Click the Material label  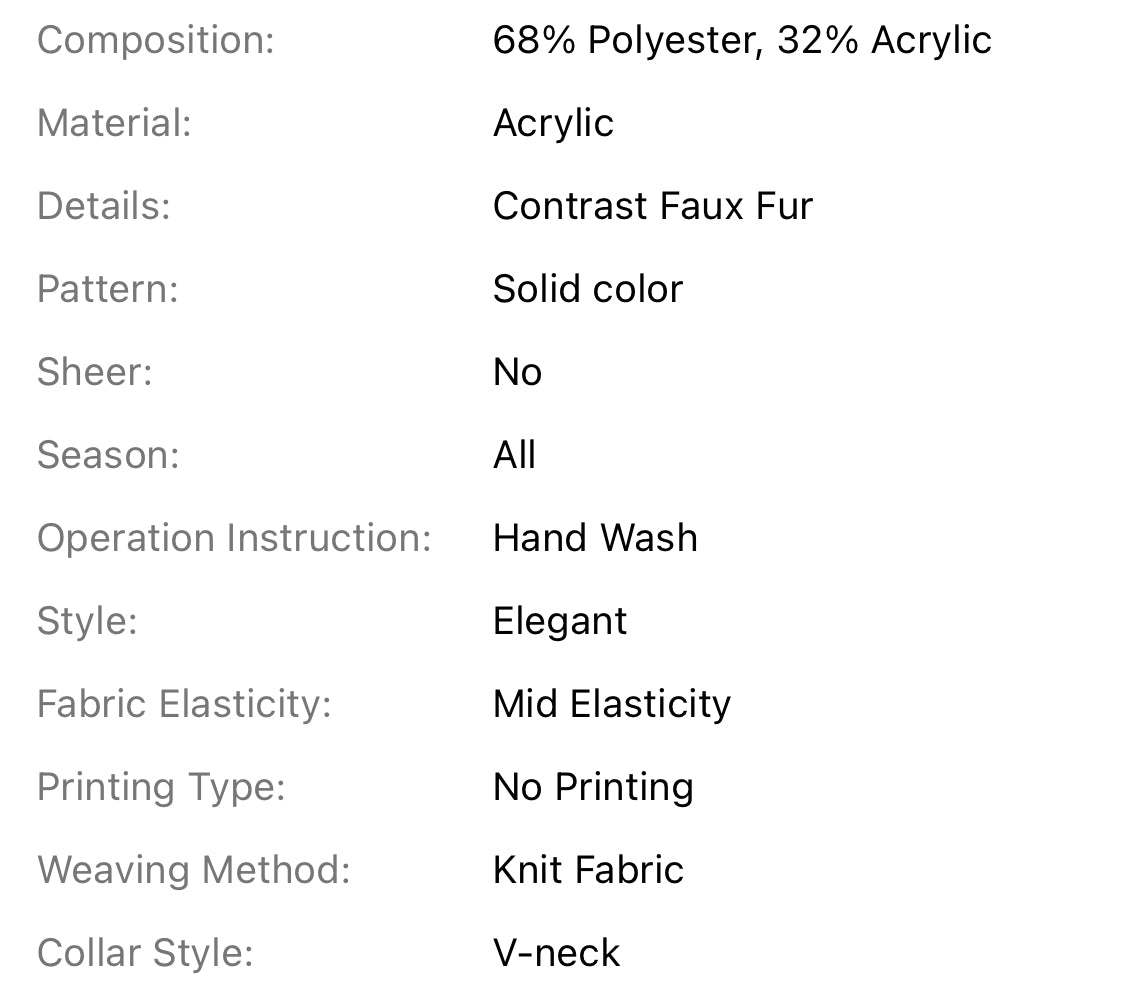(114, 124)
